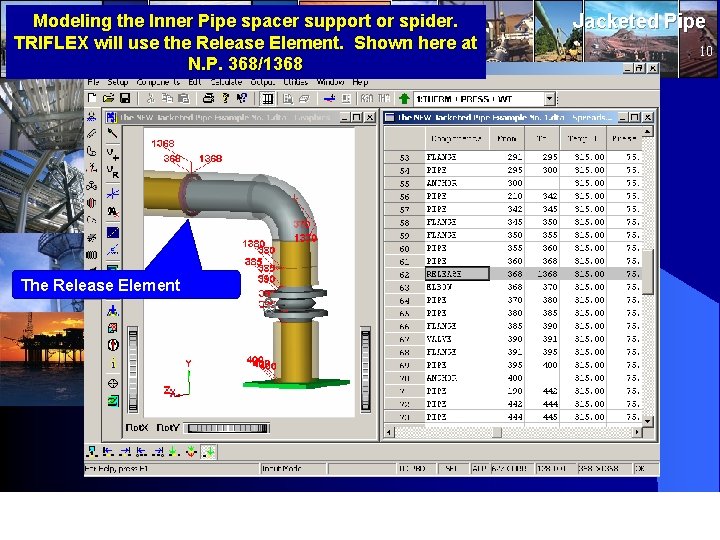The image size is (720, 540).
Task: Click the spreadsheet columns toolbar icon
Action: pos(267,99)
